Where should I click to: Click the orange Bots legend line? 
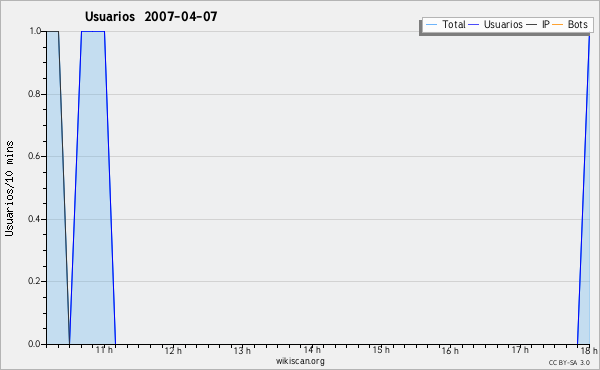(x=558, y=25)
